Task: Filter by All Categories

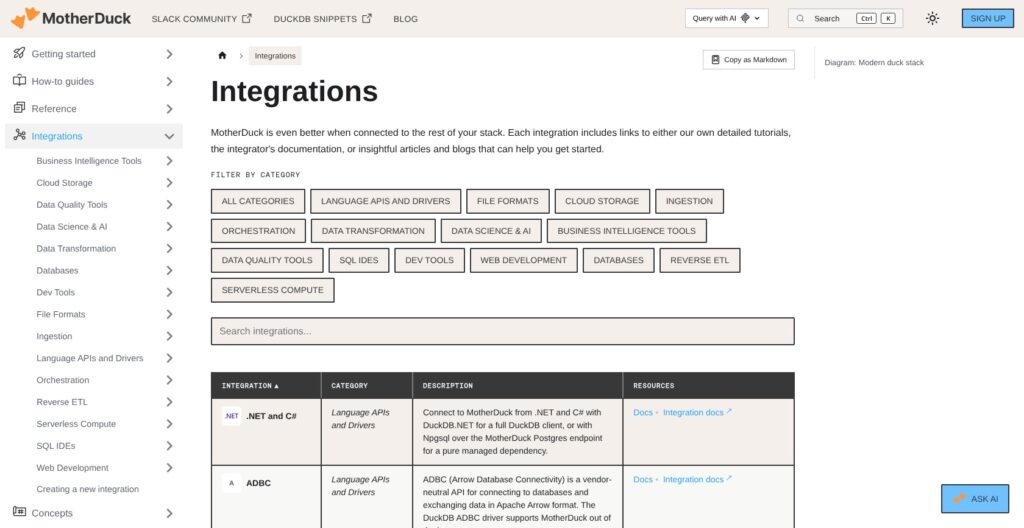Action: [258, 201]
